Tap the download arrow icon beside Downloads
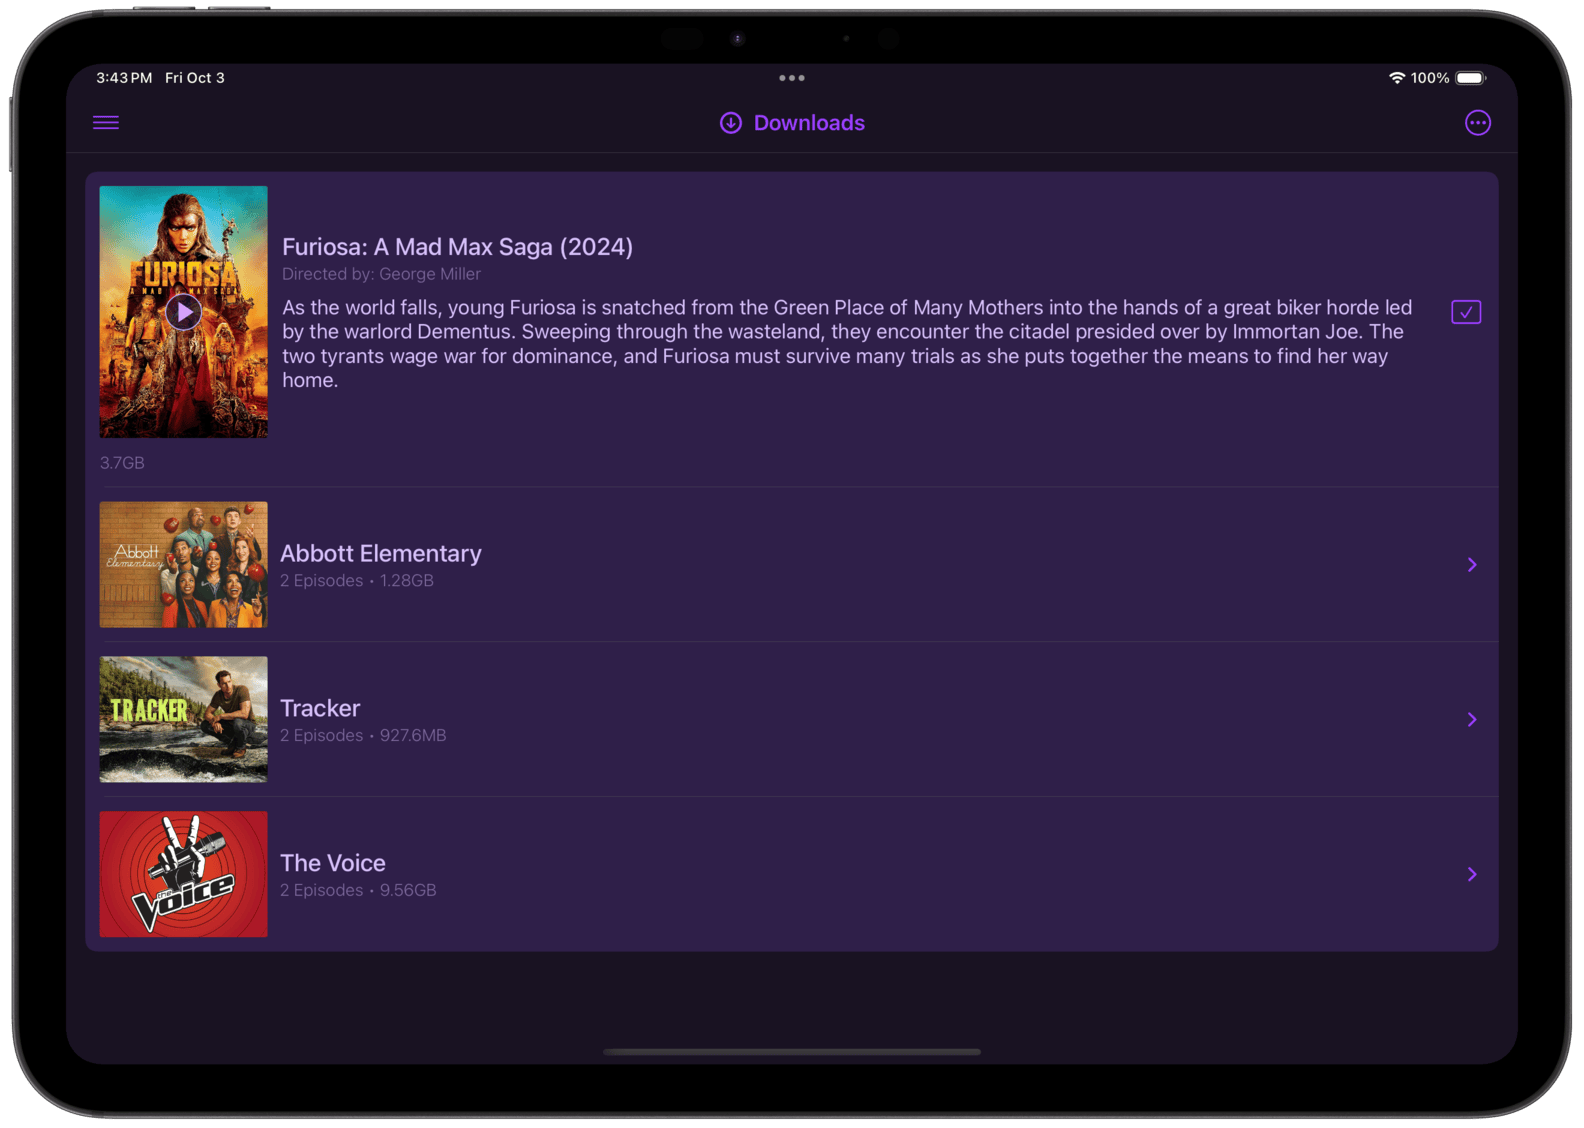The image size is (1584, 1128). click(731, 123)
